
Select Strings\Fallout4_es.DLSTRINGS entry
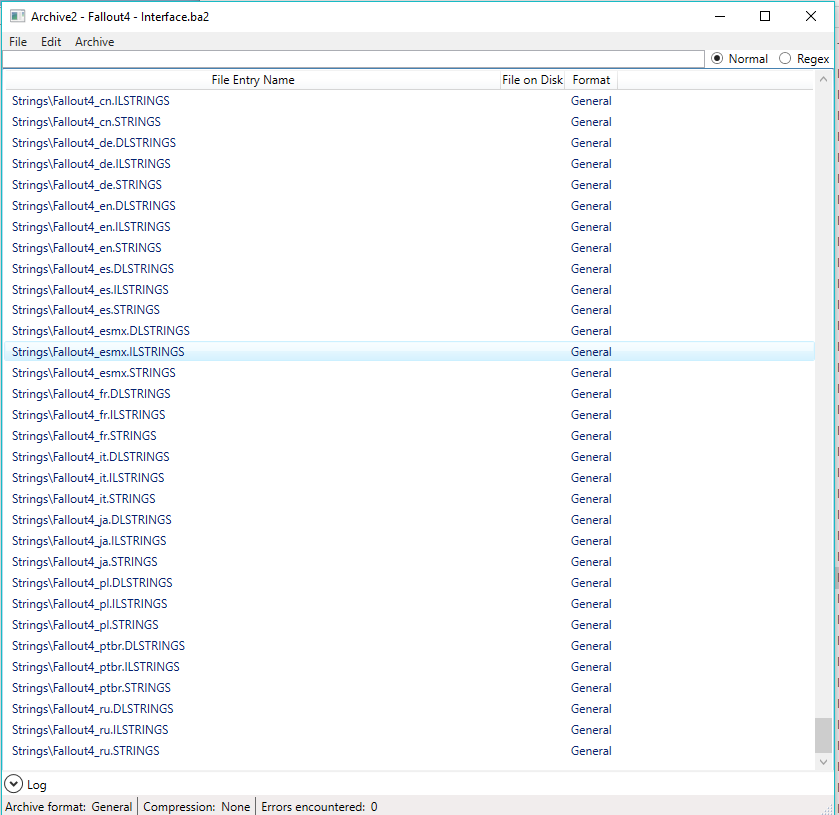pyautogui.click(x=409, y=269)
